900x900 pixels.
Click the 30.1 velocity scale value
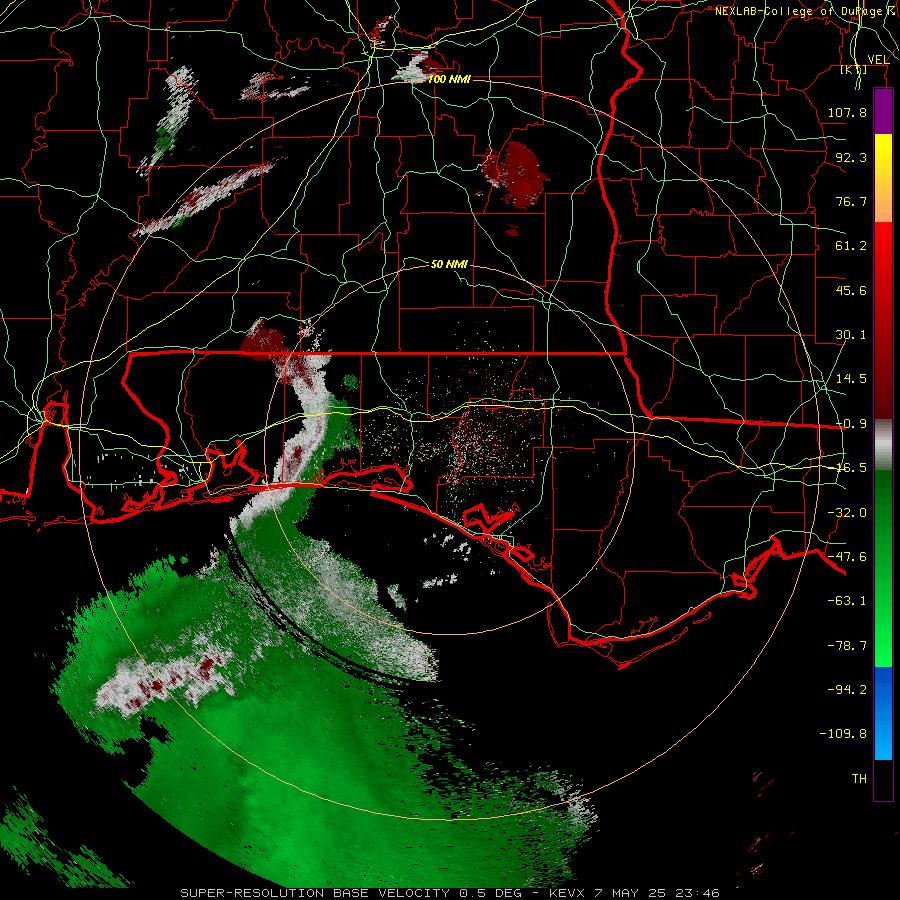[x=851, y=335]
